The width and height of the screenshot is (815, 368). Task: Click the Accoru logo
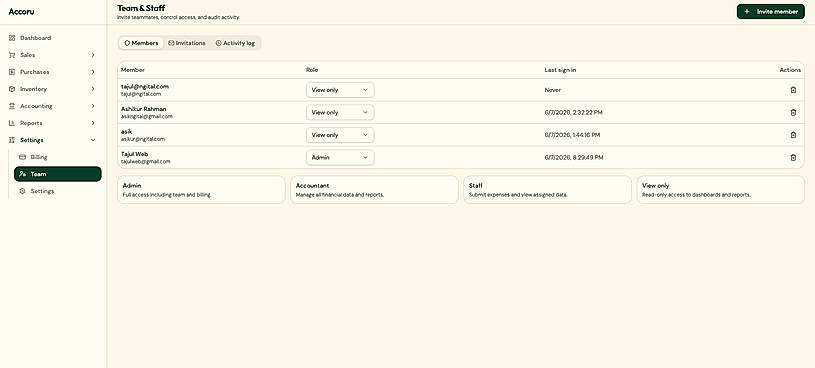pyautogui.click(x=21, y=11)
